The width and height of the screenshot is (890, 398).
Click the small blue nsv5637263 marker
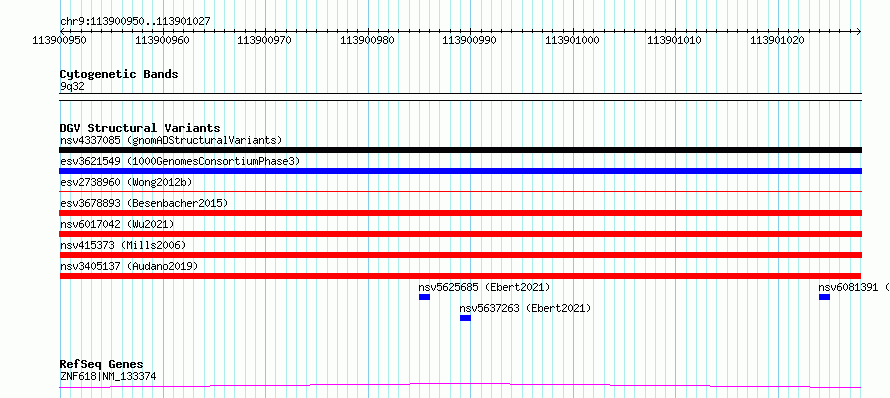click(x=465, y=318)
